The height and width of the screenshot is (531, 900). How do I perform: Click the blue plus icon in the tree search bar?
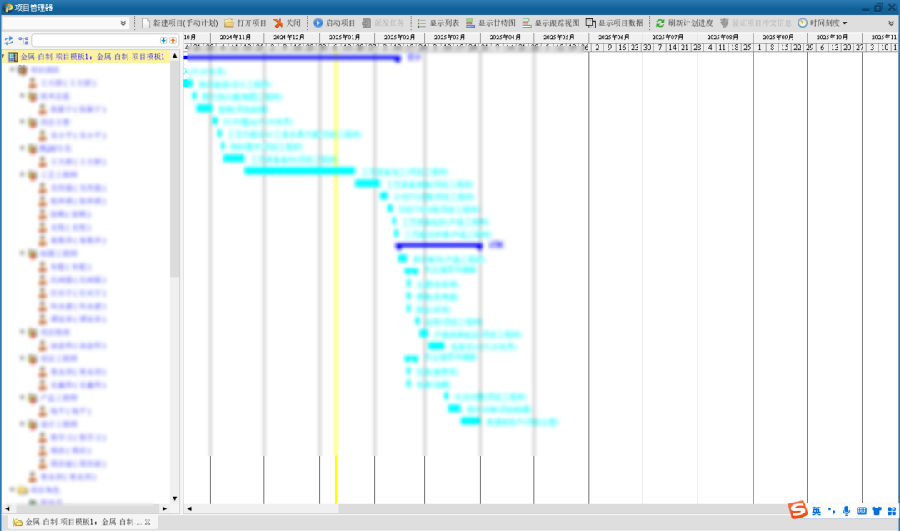coord(164,40)
